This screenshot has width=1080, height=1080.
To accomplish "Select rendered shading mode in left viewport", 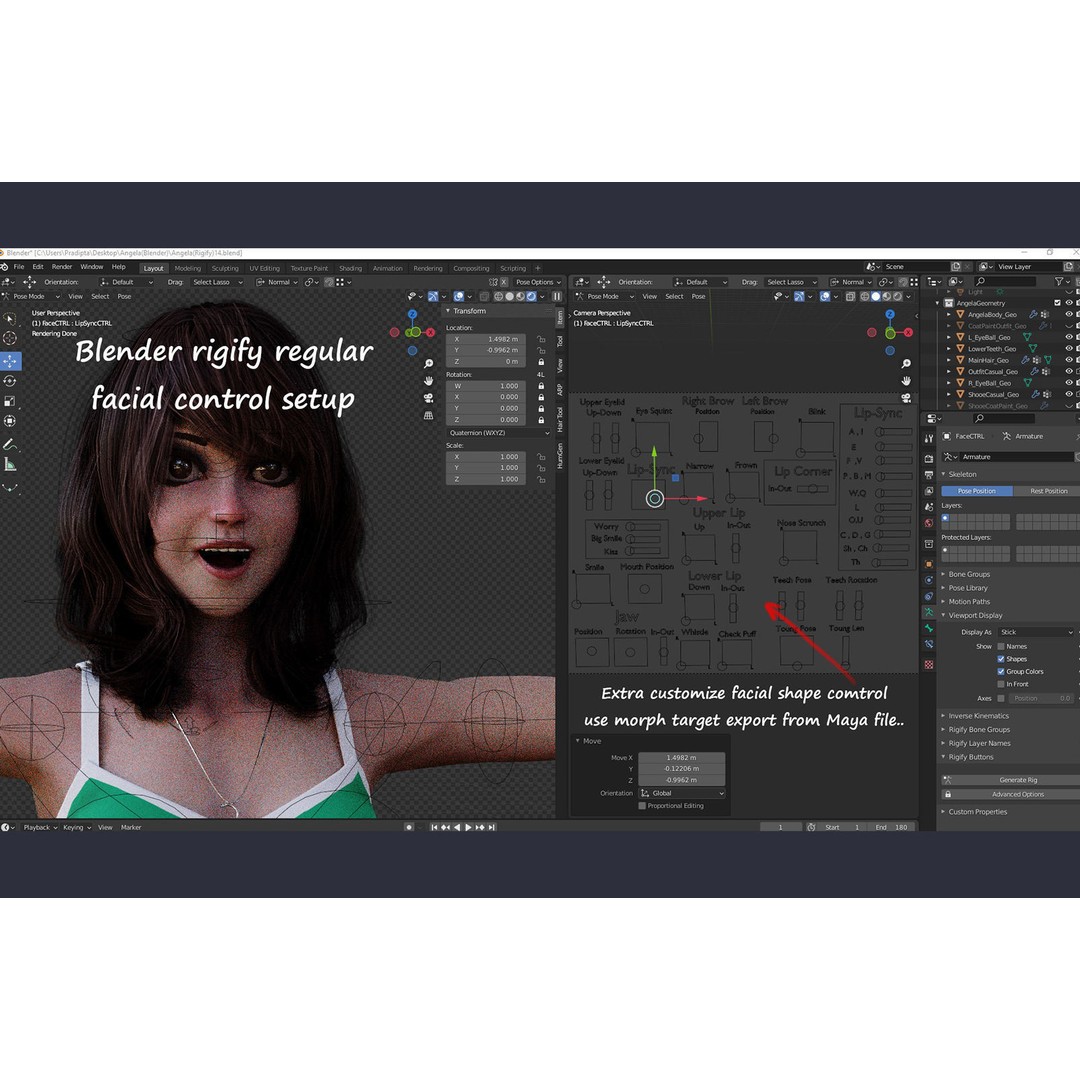I will (x=532, y=297).
